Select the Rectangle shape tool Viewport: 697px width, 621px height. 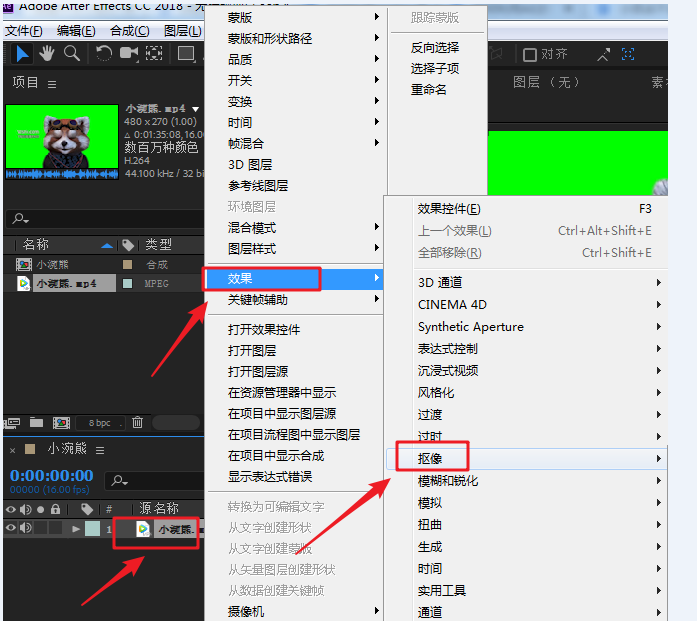click(x=186, y=53)
